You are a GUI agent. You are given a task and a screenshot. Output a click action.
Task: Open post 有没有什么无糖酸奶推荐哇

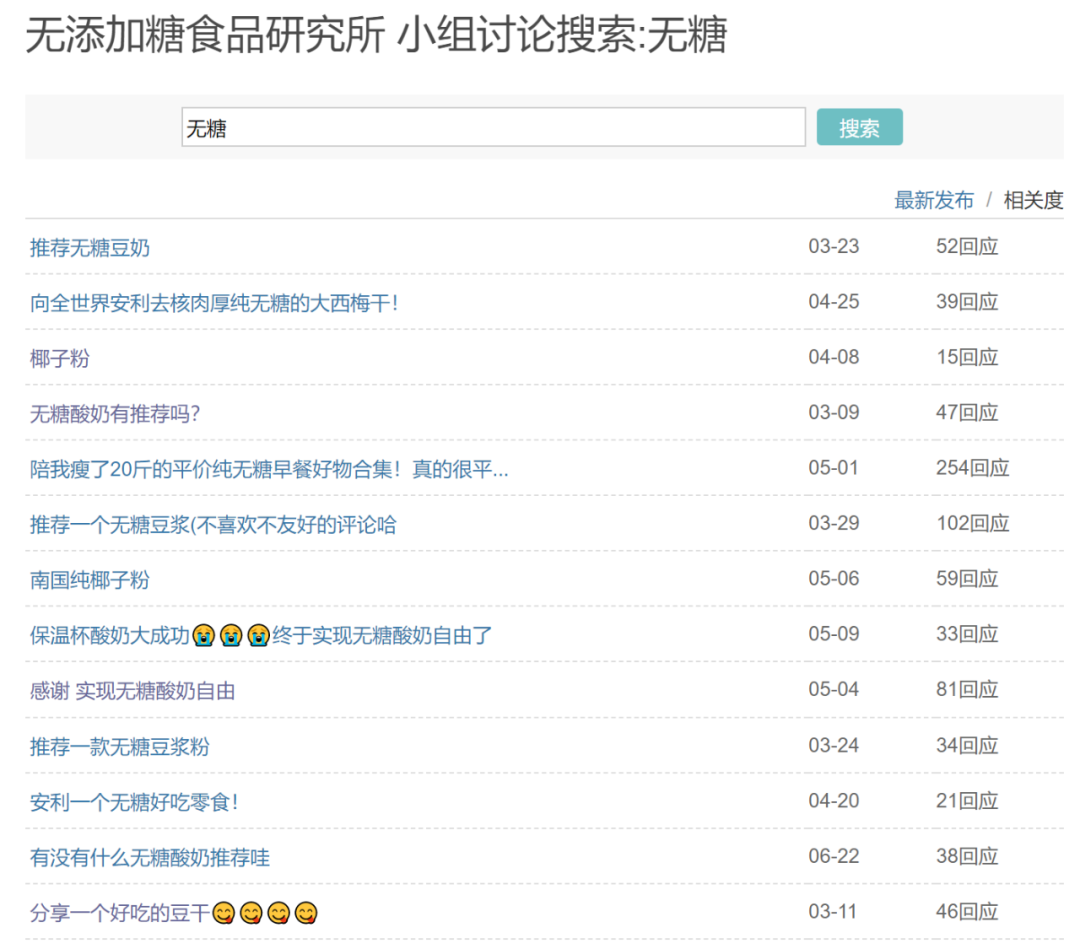pos(150,857)
